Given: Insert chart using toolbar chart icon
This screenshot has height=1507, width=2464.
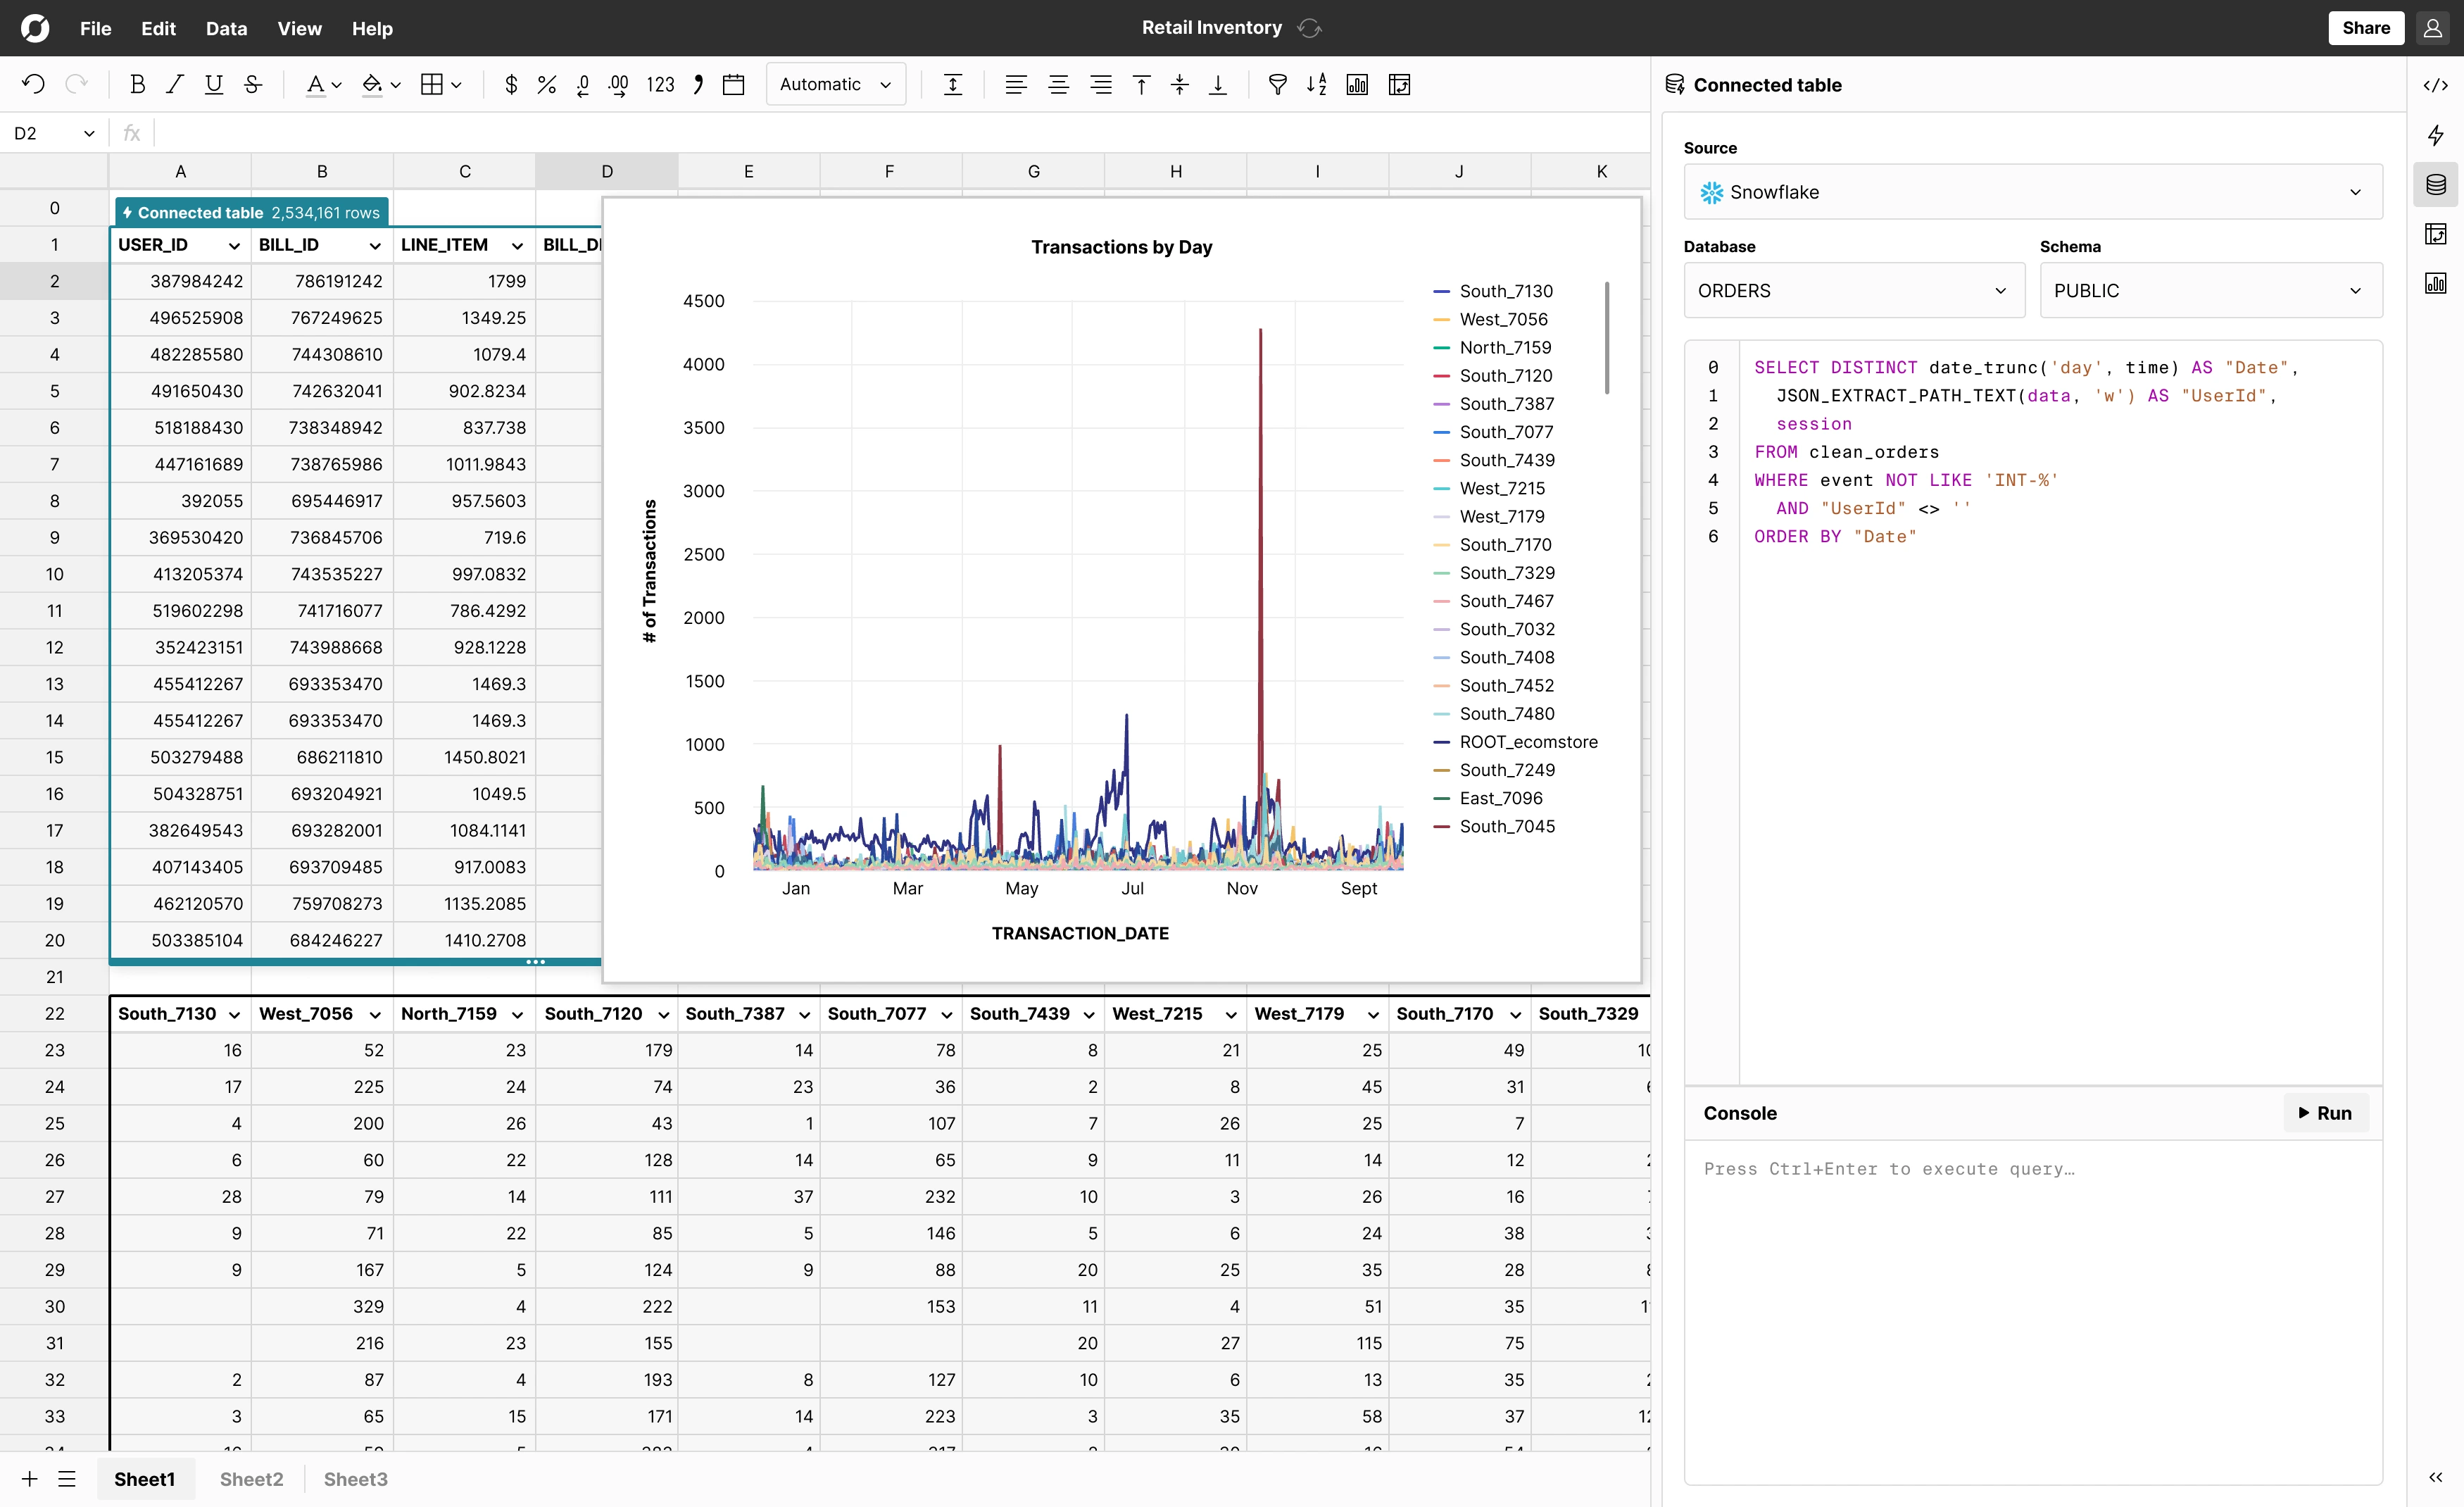Looking at the screenshot, I should coord(1357,85).
